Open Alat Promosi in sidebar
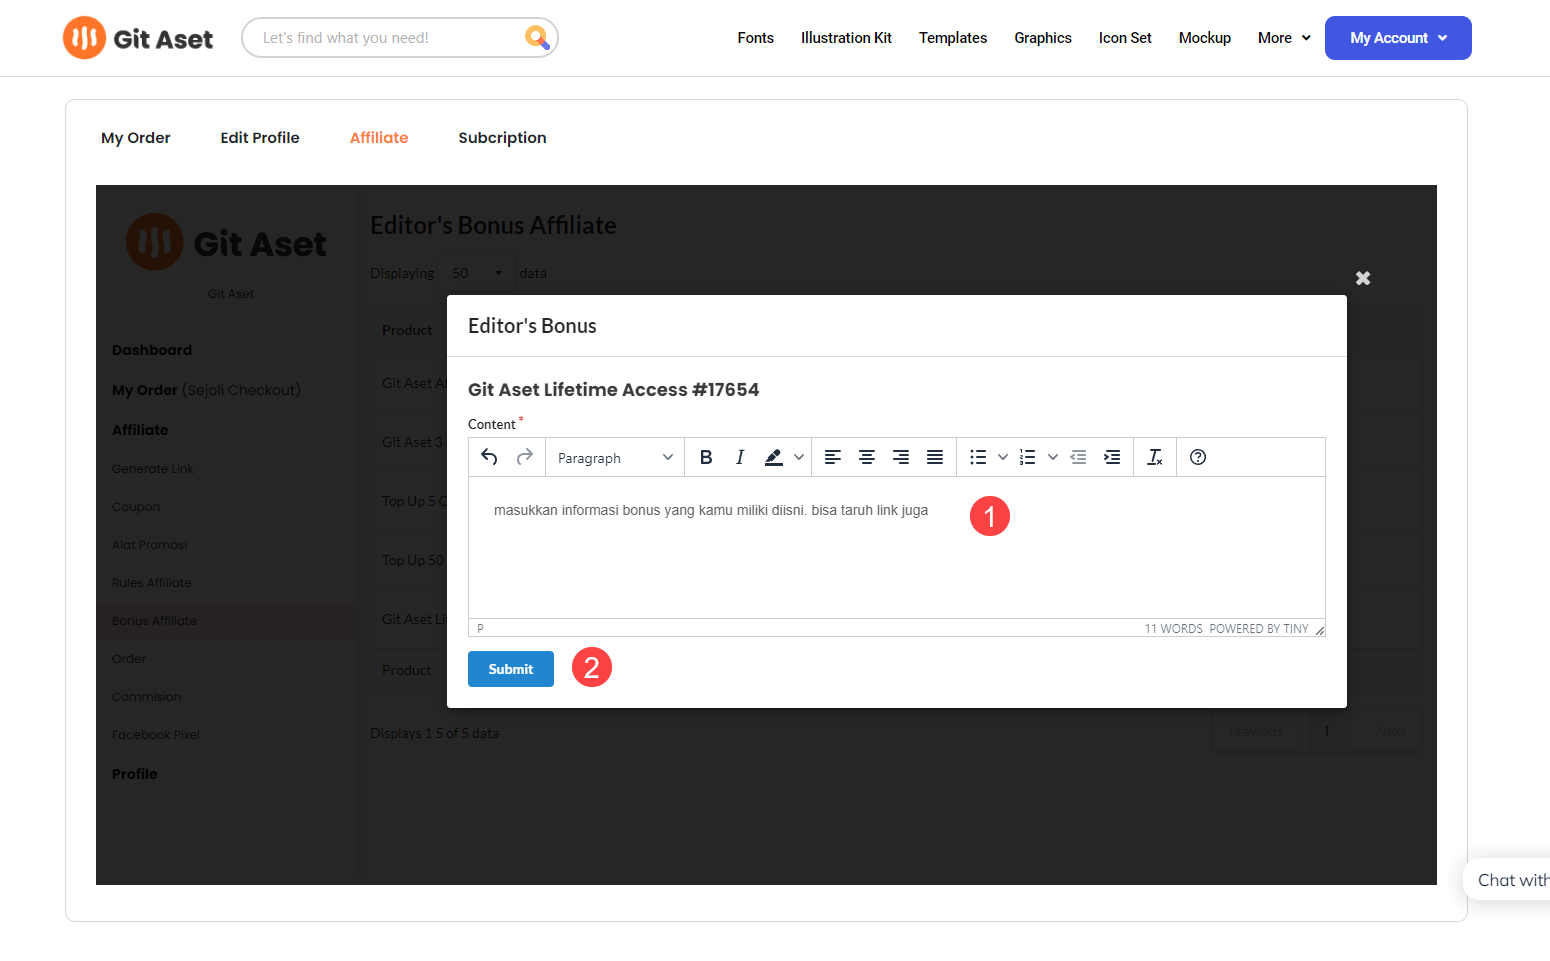 click(x=150, y=545)
